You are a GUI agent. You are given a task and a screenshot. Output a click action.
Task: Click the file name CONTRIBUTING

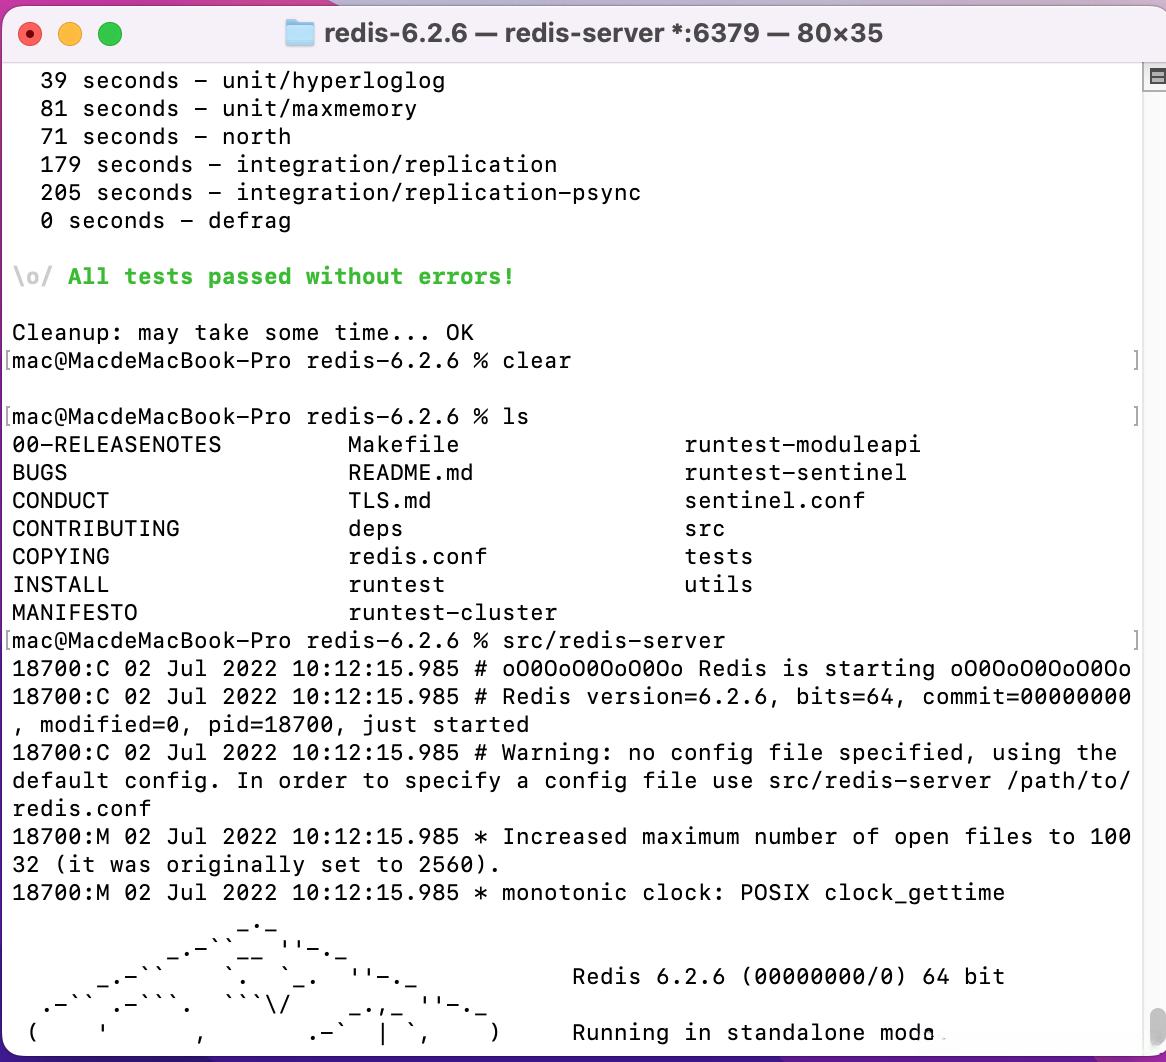point(95,529)
